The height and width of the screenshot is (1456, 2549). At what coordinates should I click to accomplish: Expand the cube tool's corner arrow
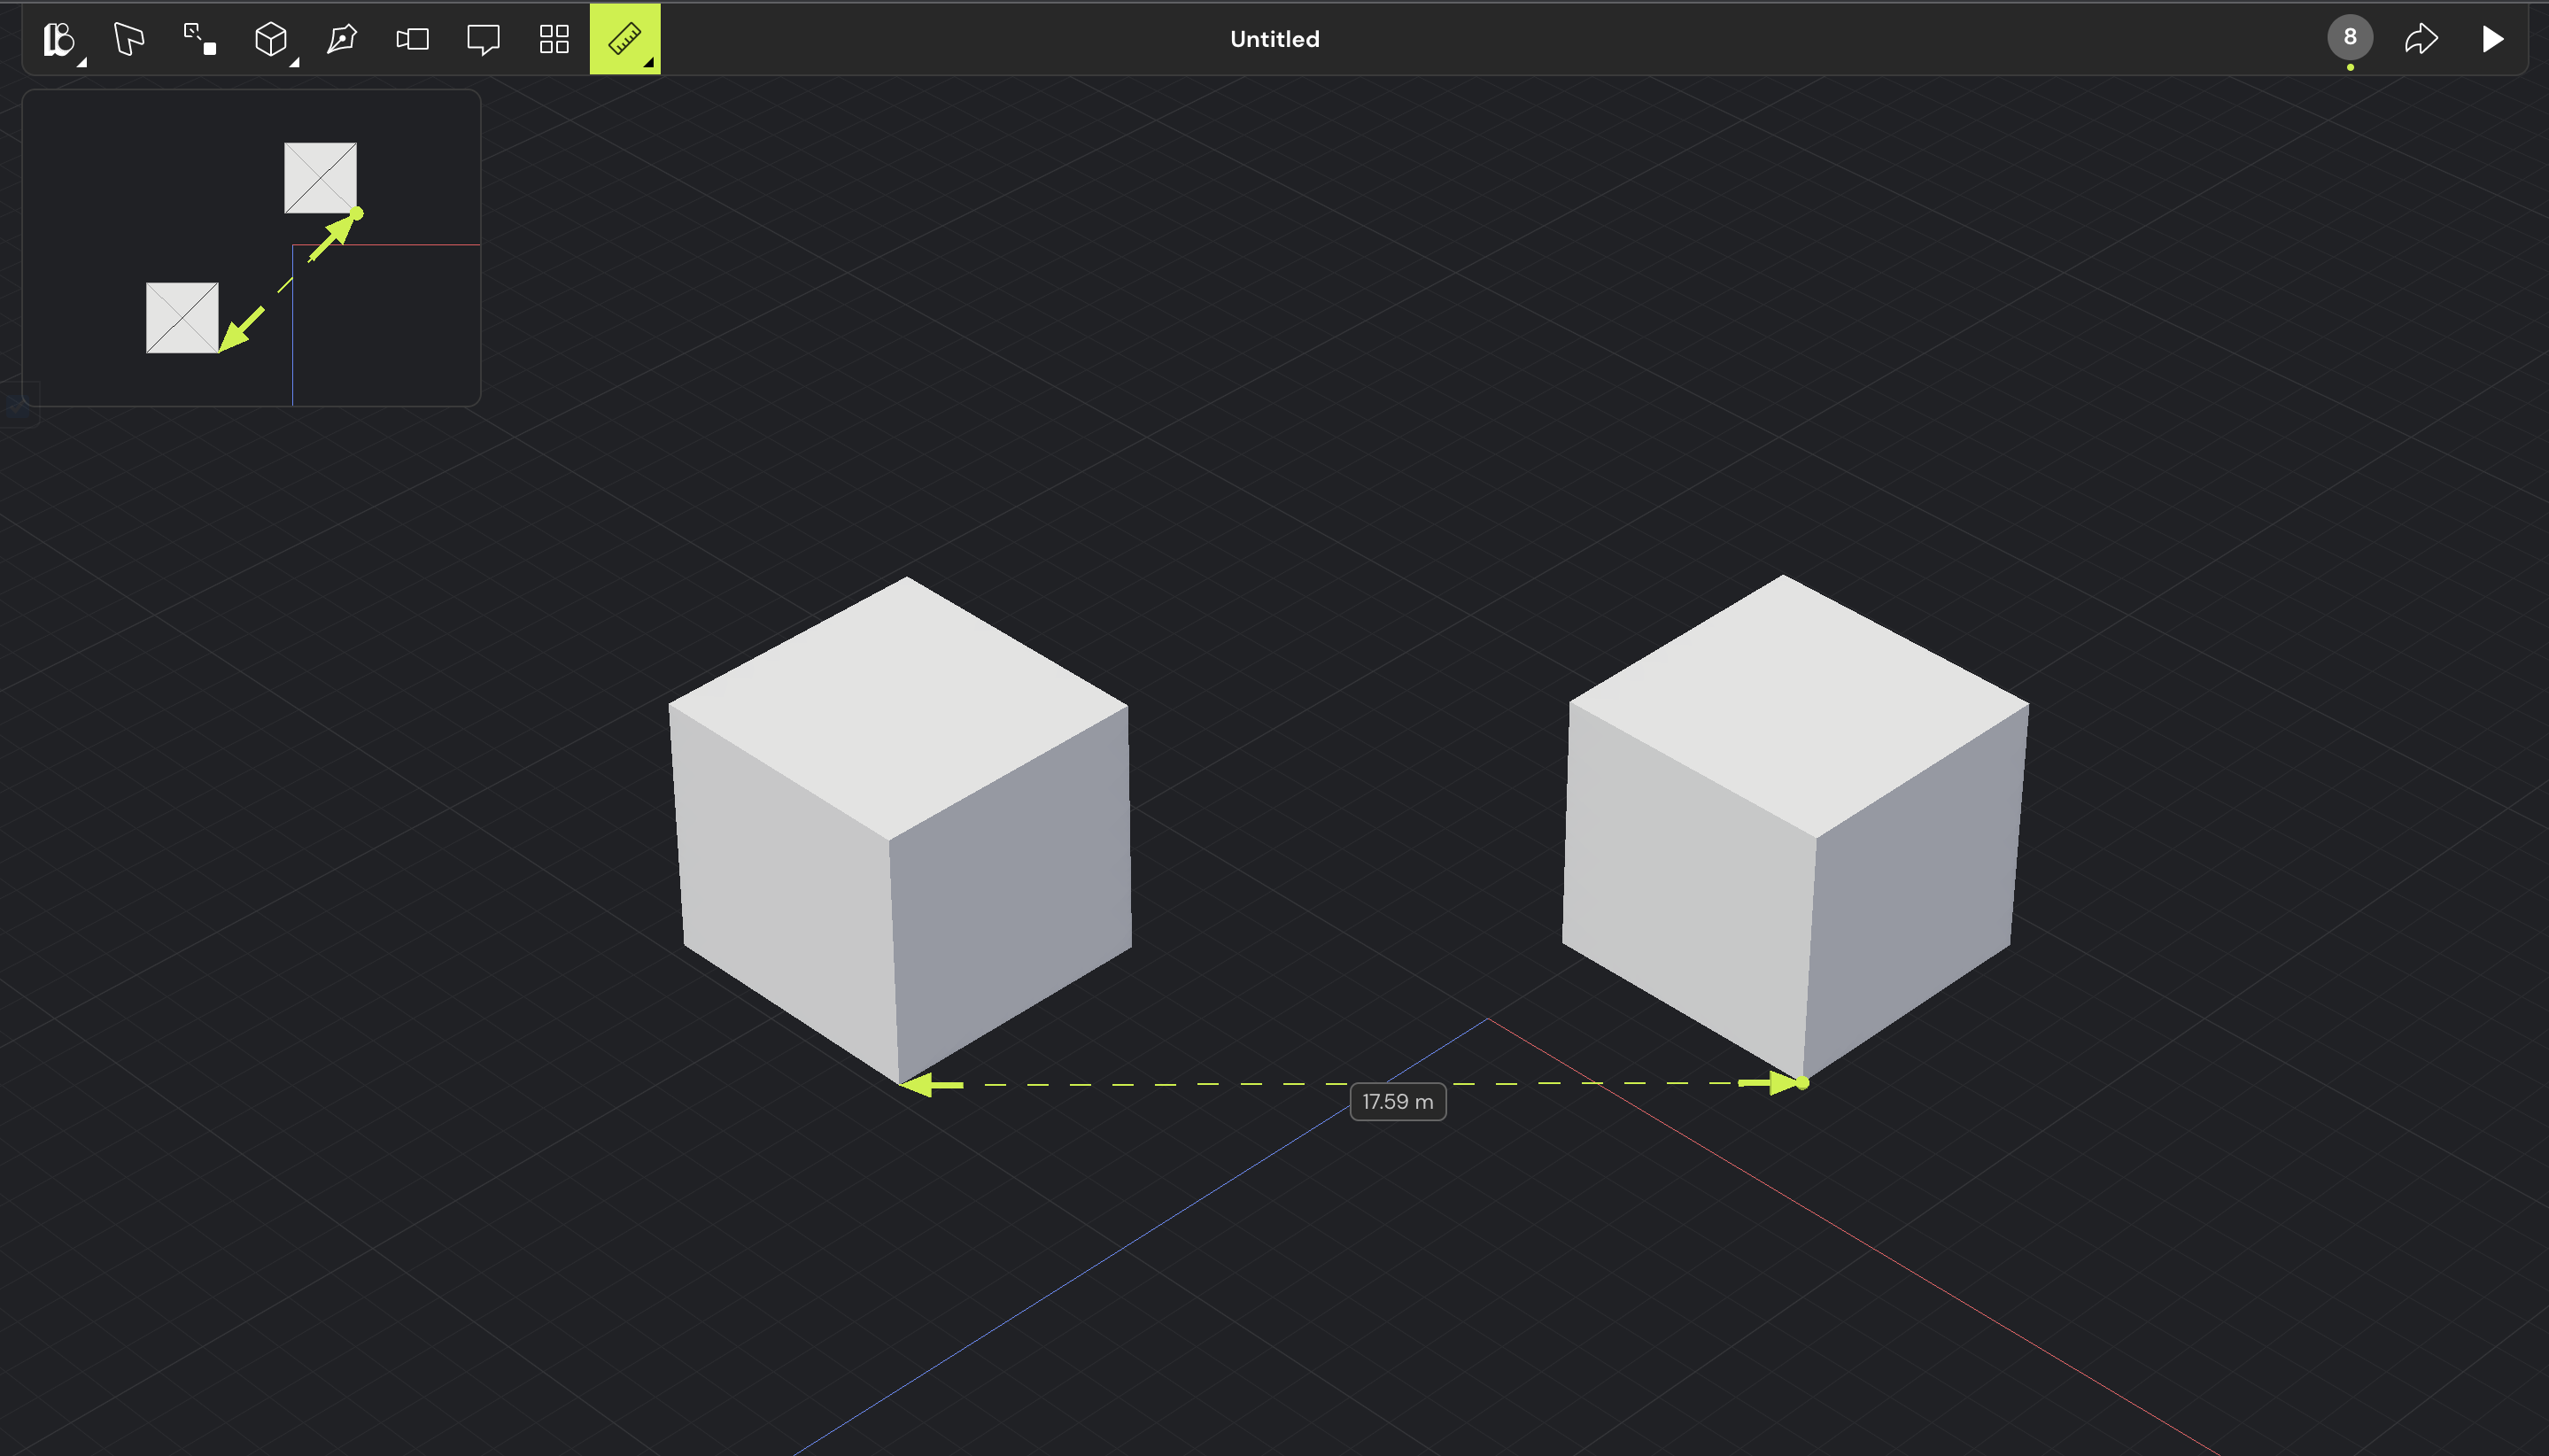[294, 63]
